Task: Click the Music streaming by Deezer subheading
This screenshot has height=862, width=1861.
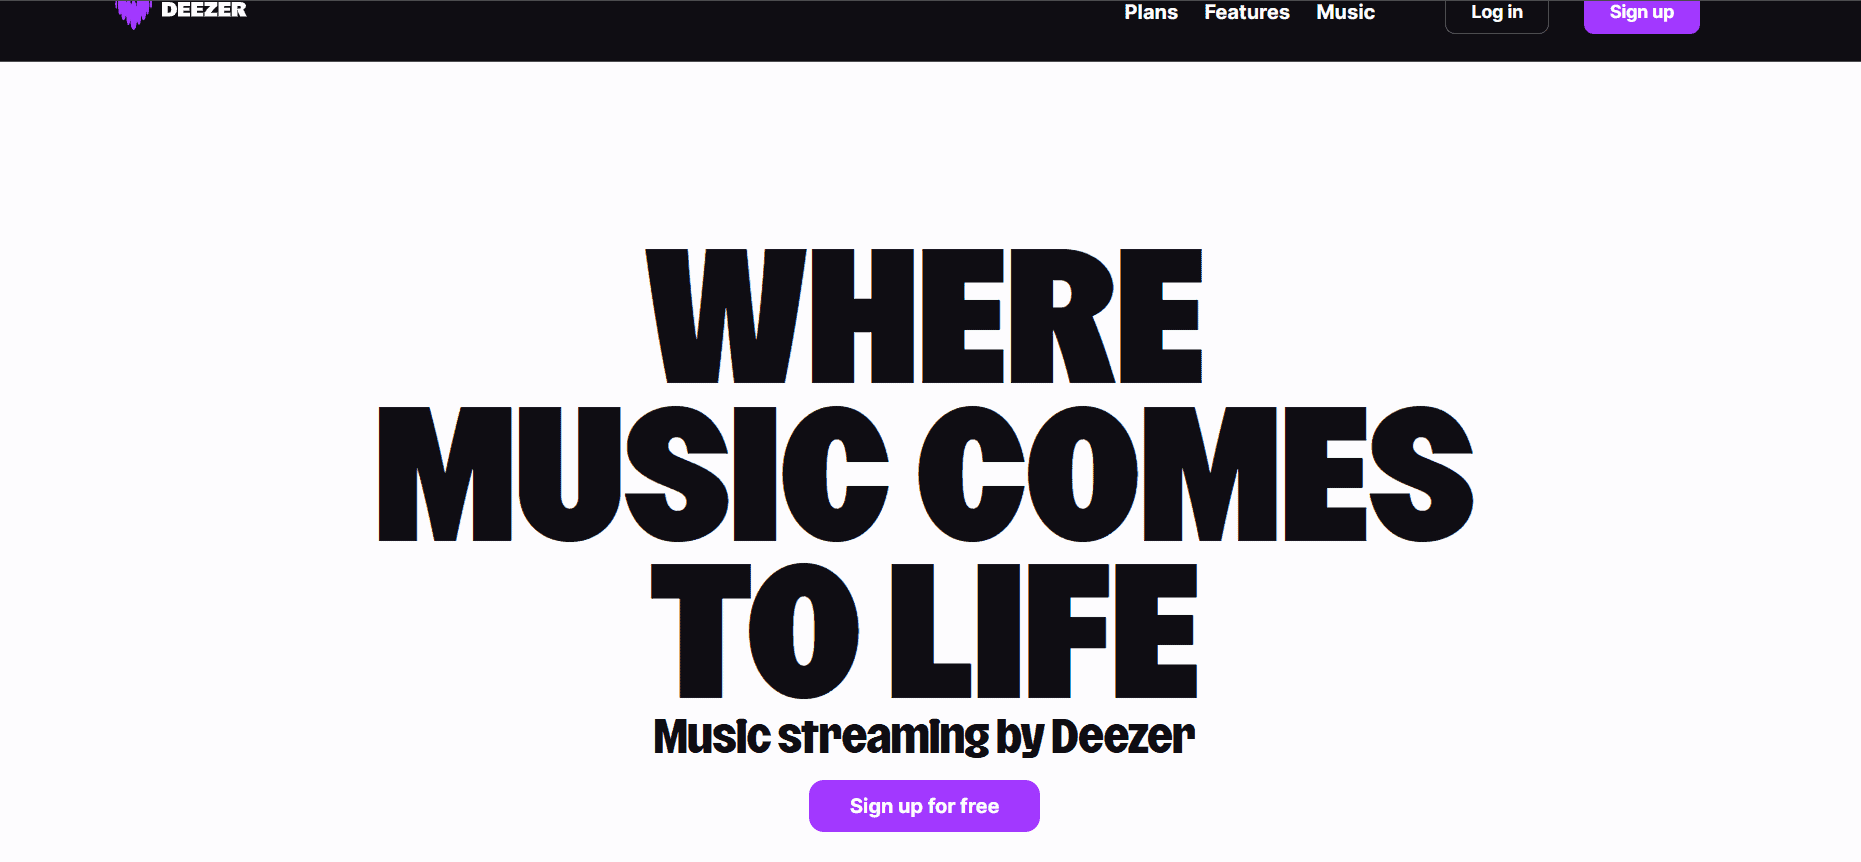Action: click(924, 737)
